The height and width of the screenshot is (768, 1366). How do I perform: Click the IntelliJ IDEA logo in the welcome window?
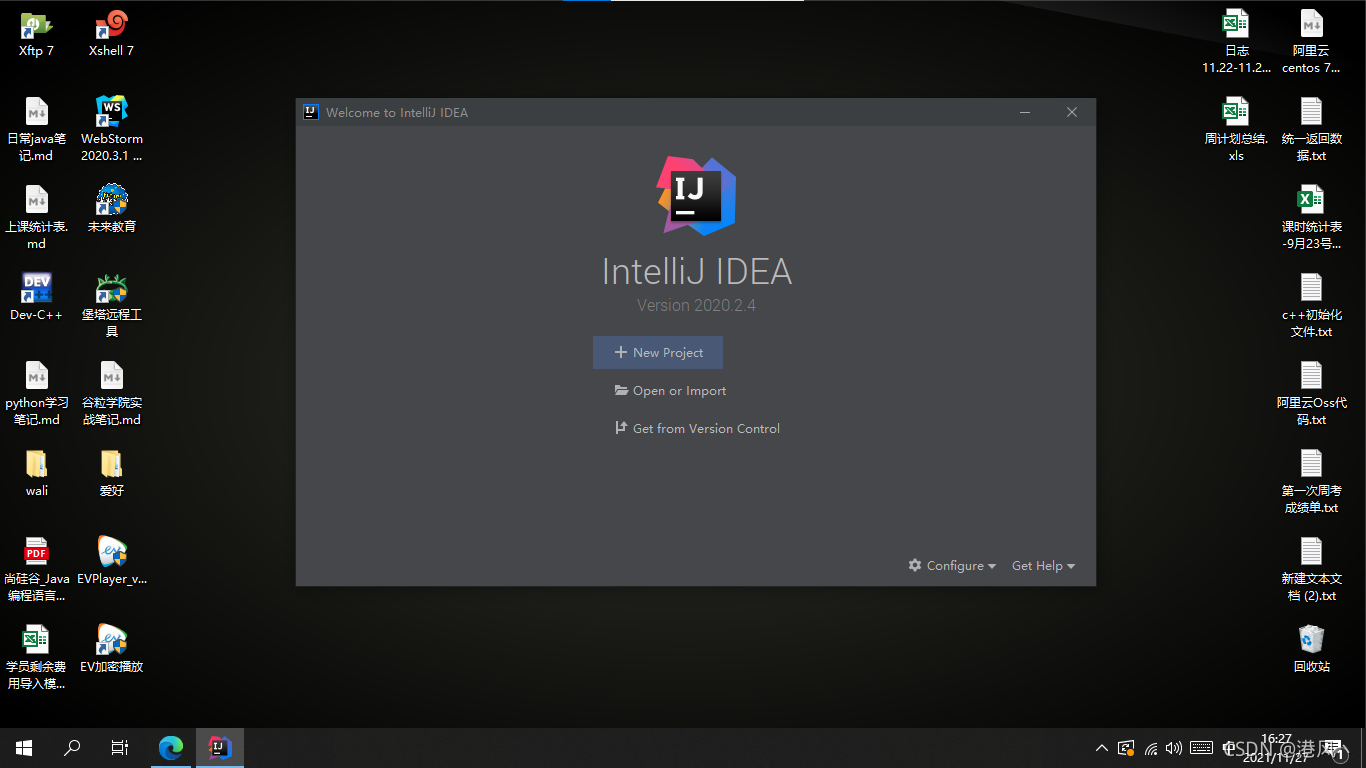click(696, 196)
